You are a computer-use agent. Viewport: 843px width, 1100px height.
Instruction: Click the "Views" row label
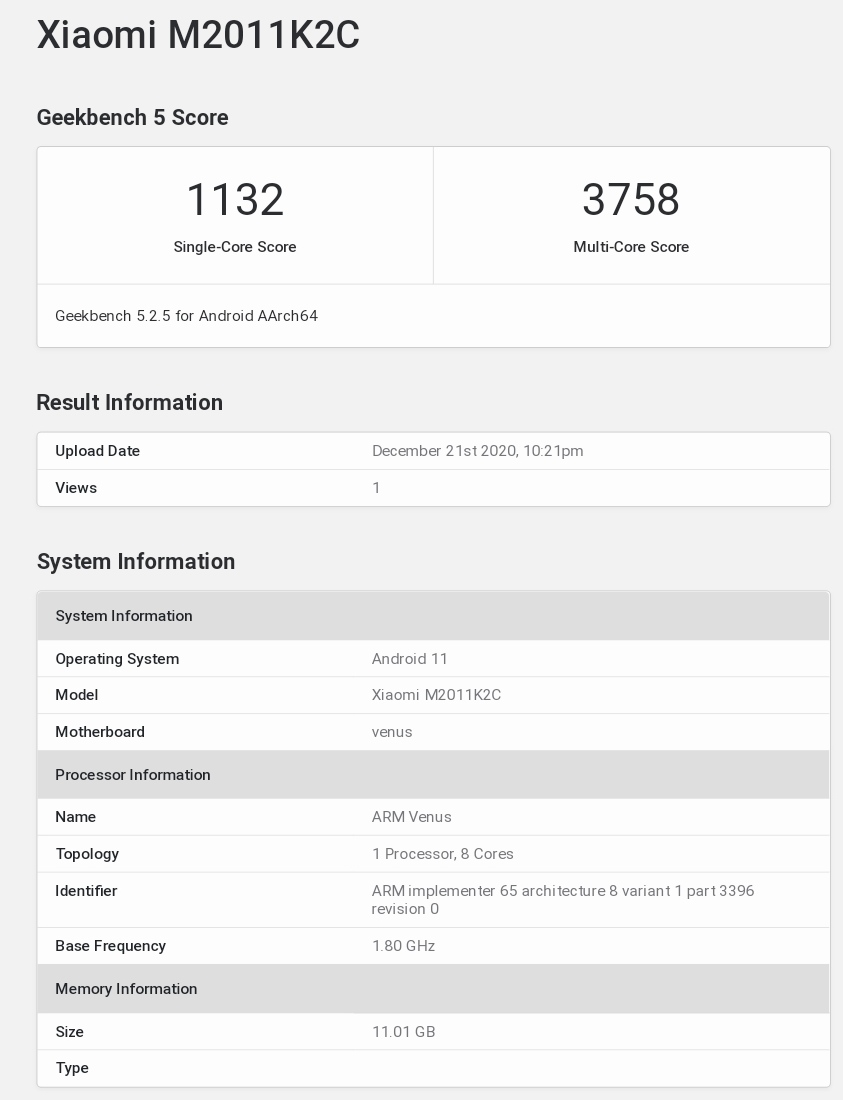[76, 488]
